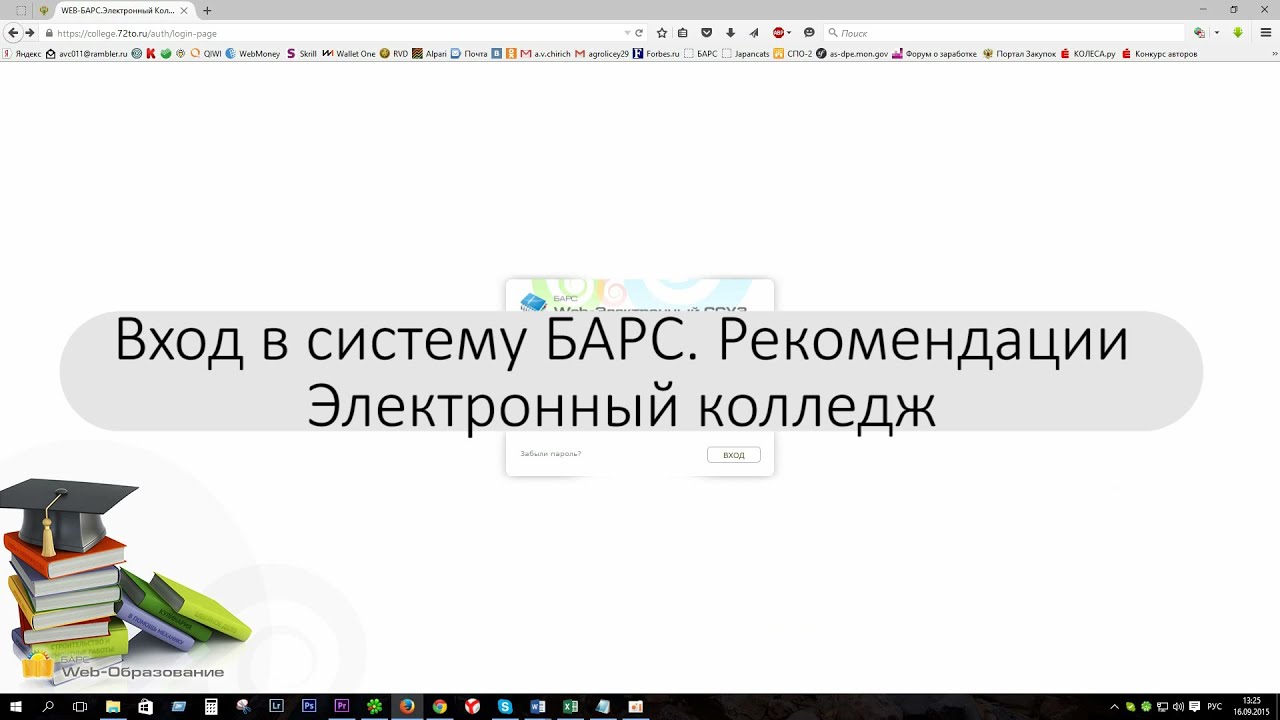Open the Forbes.ru bookmark

point(656,54)
